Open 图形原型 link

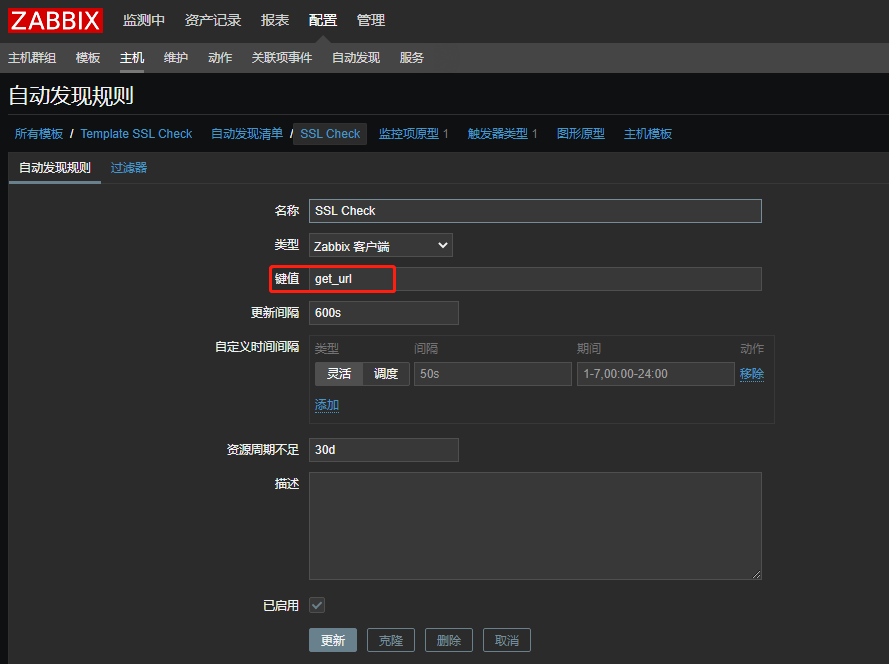point(581,134)
